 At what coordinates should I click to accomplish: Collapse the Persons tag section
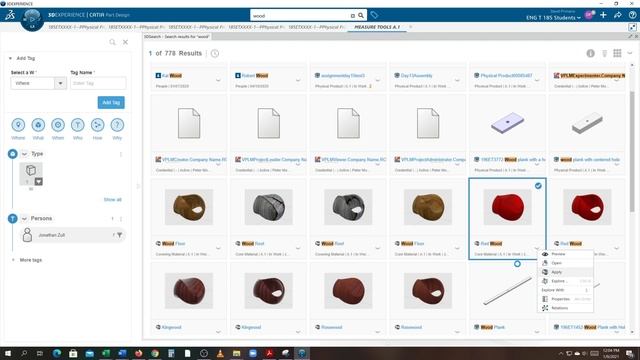[x=24, y=219]
